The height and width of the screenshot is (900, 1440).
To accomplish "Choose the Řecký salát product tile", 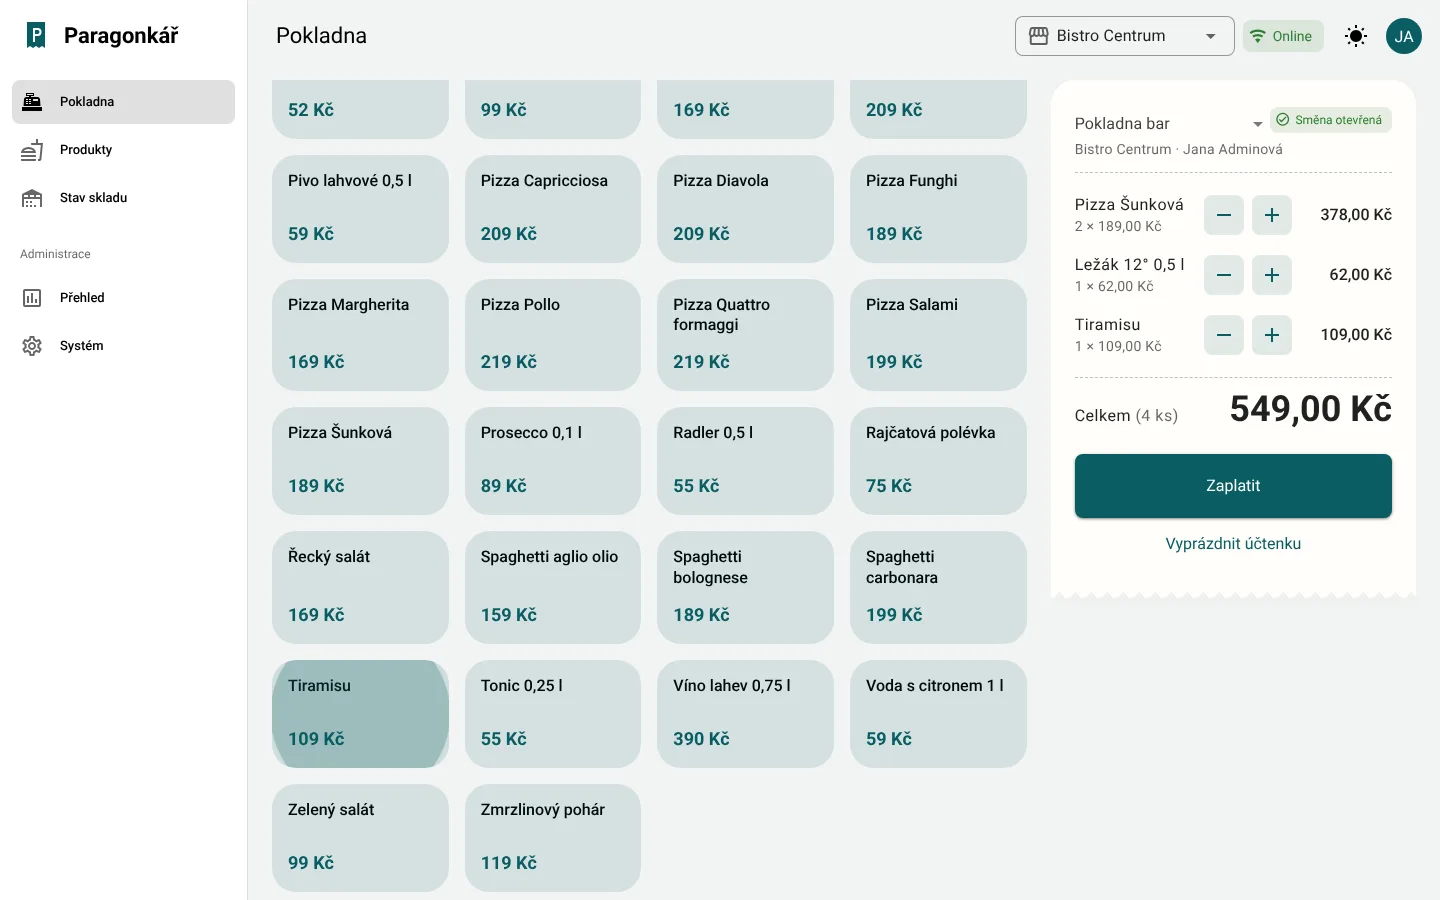I will coord(360,587).
